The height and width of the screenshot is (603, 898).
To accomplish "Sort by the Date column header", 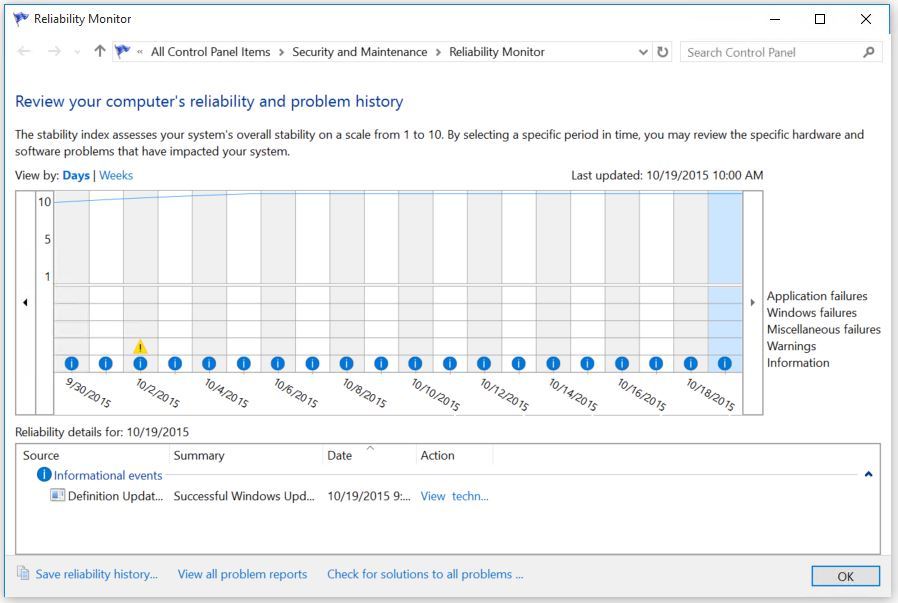I will pos(369,455).
